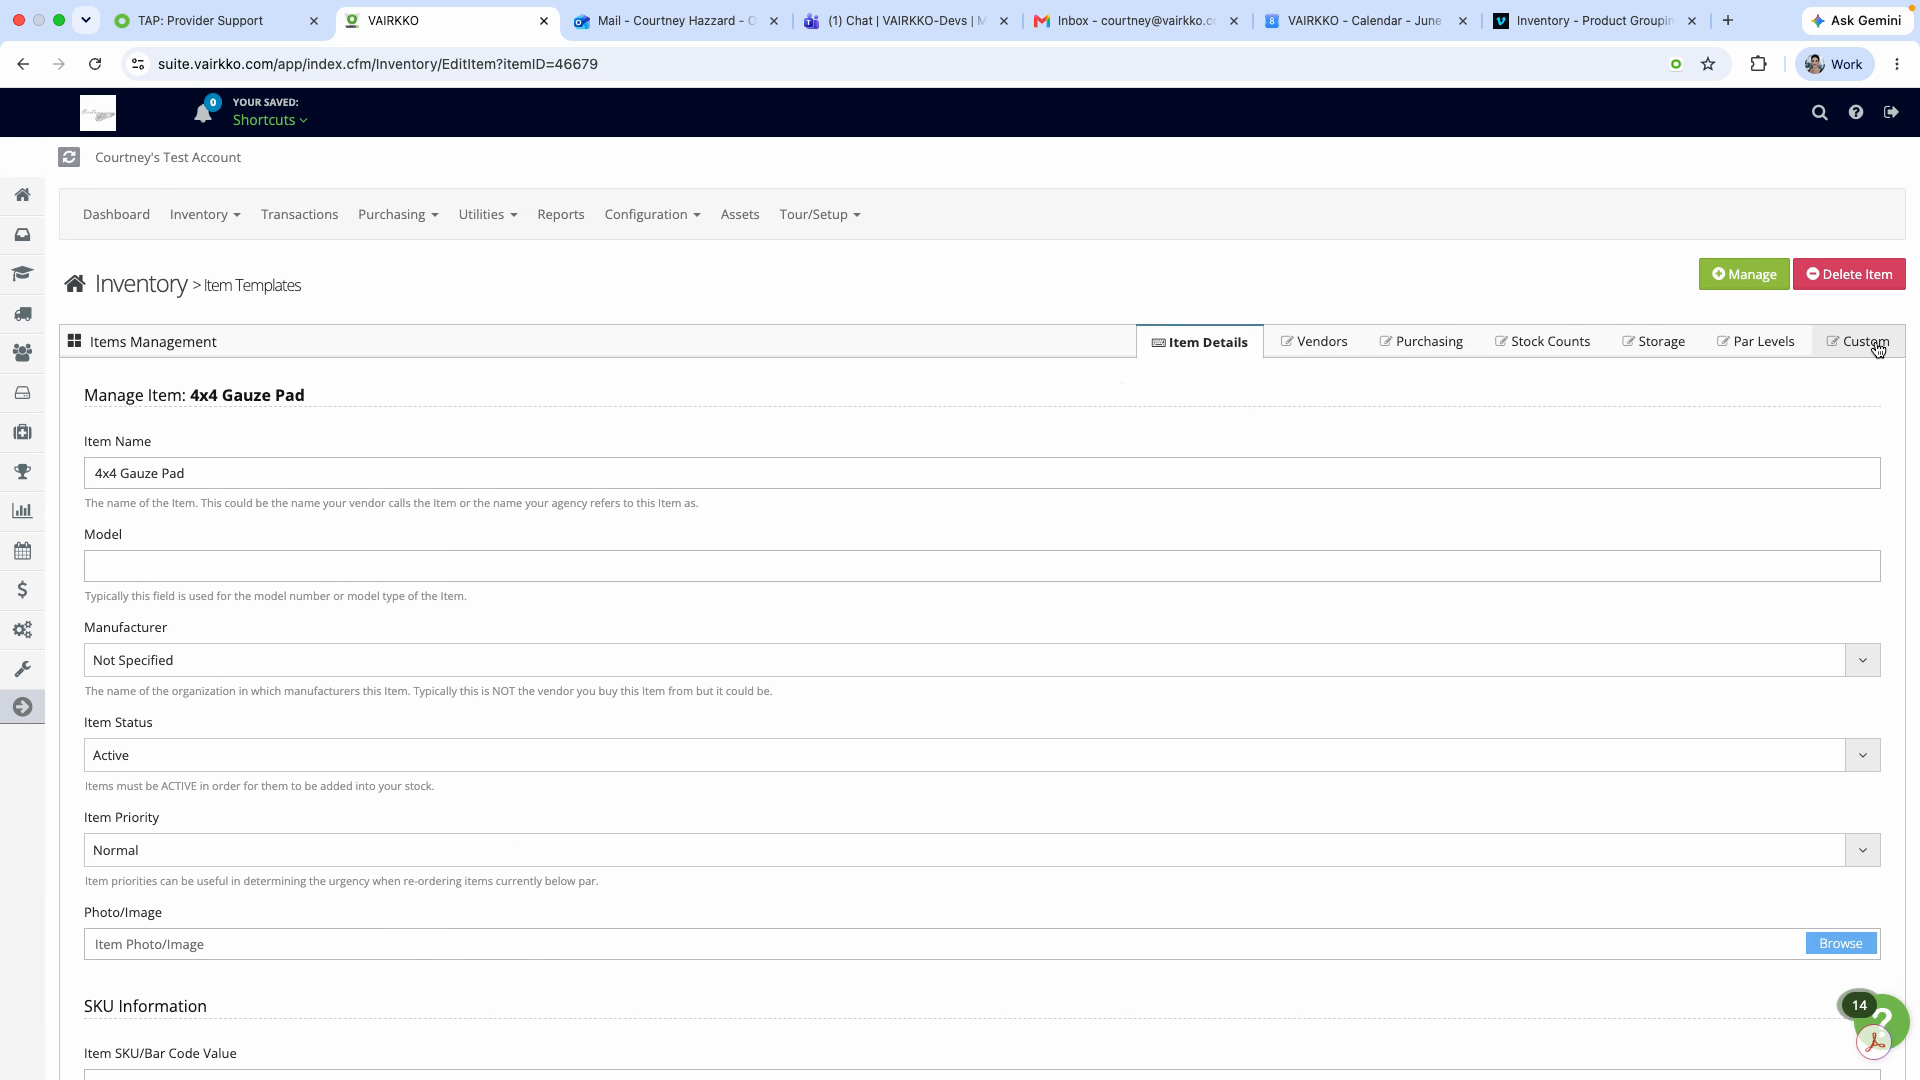
Task: Open the Dashboard menu item
Action: click(116, 215)
